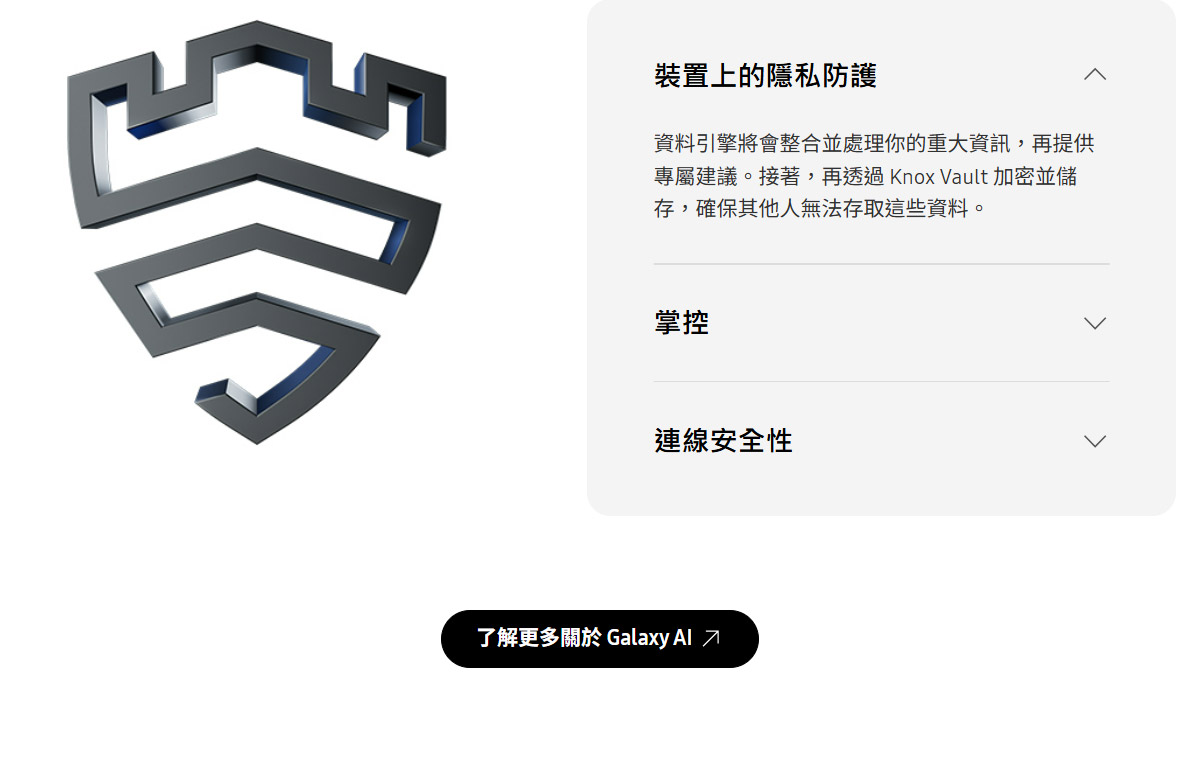Viewport: 1200px width, 773px height.
Task: Click the diagonal arrow icon in Galaxy AI button
Action: pos(711,638)
